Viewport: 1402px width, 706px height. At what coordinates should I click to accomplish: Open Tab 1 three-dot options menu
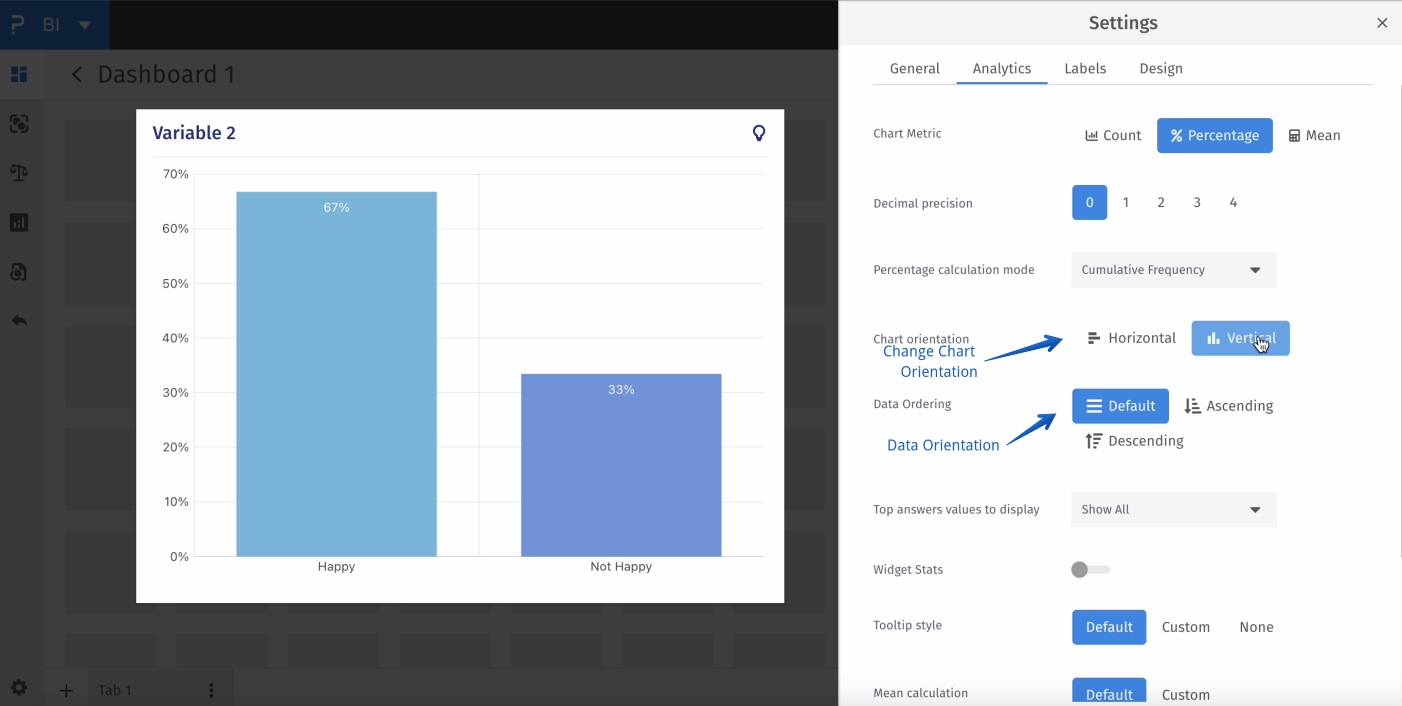click(211, 690)
